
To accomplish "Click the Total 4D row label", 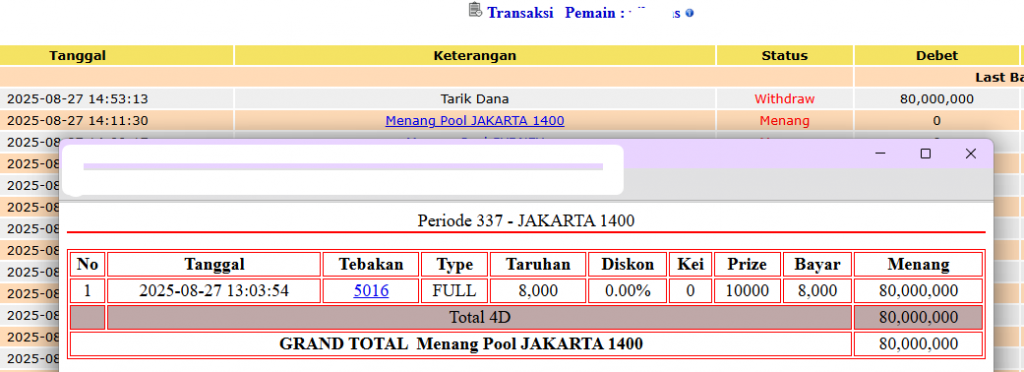I will (x=479, y=317).
